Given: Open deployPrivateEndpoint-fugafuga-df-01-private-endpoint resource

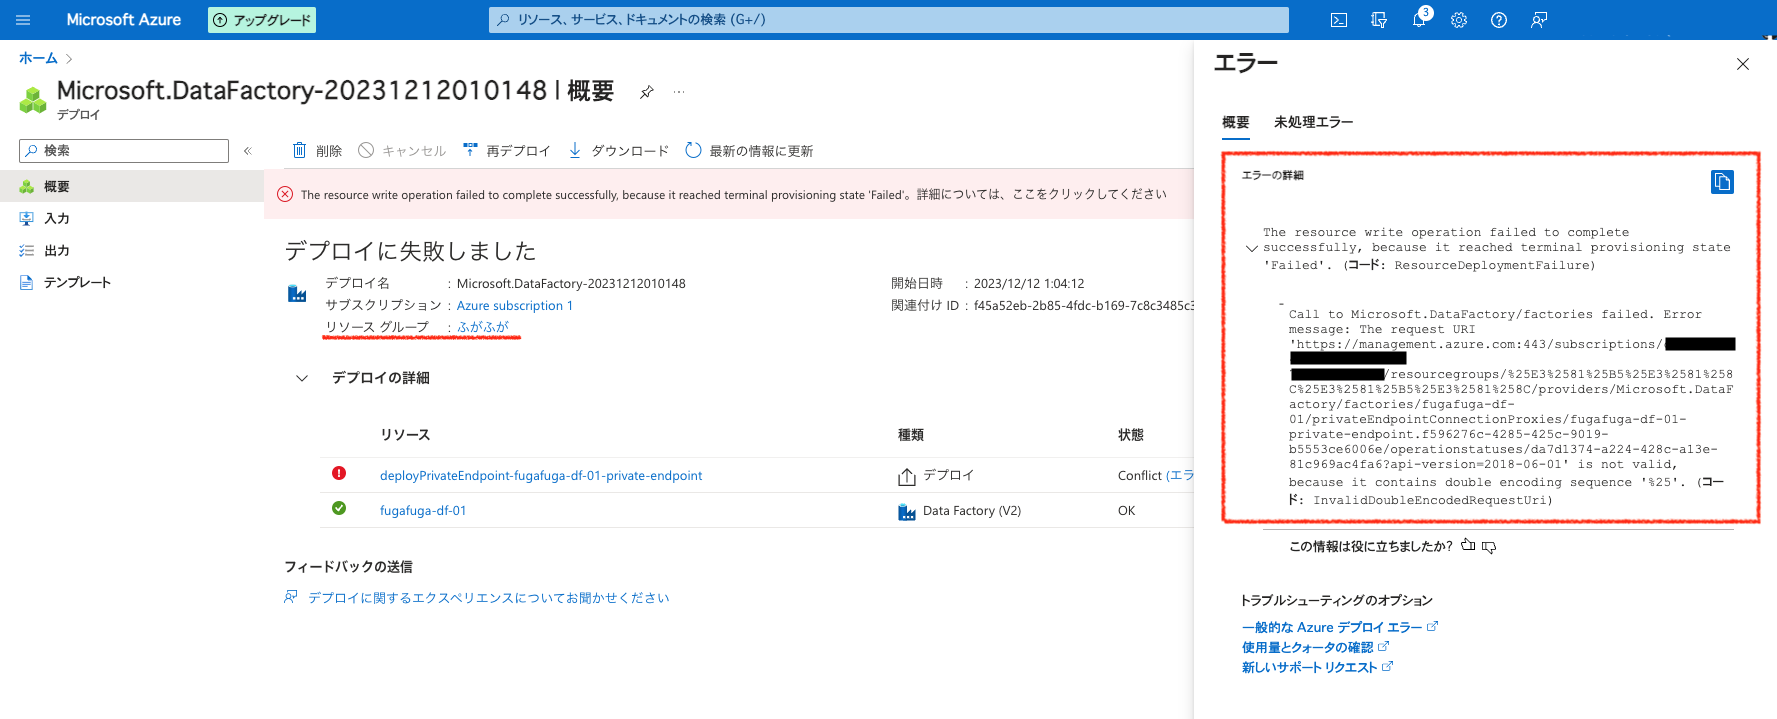Looking at the screenshot, I should [x=541, y=476].
